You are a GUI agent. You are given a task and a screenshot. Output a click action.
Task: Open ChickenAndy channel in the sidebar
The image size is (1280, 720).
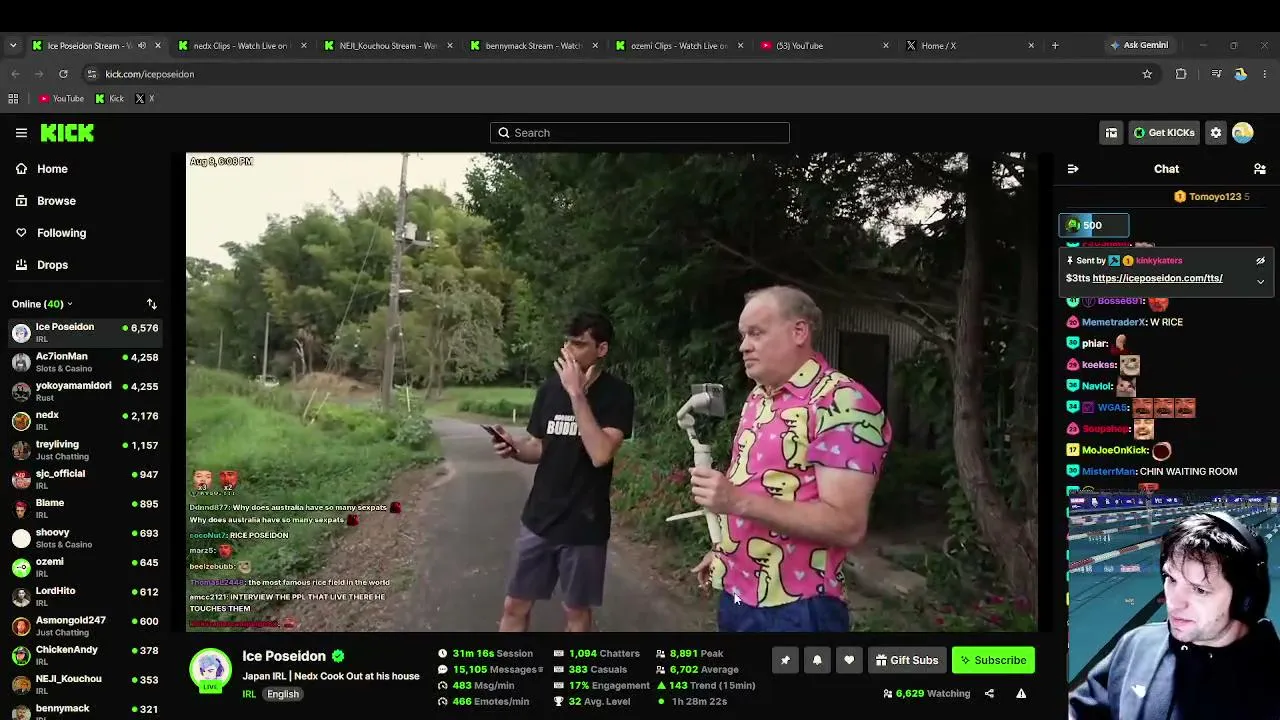(x=85, y=655)
